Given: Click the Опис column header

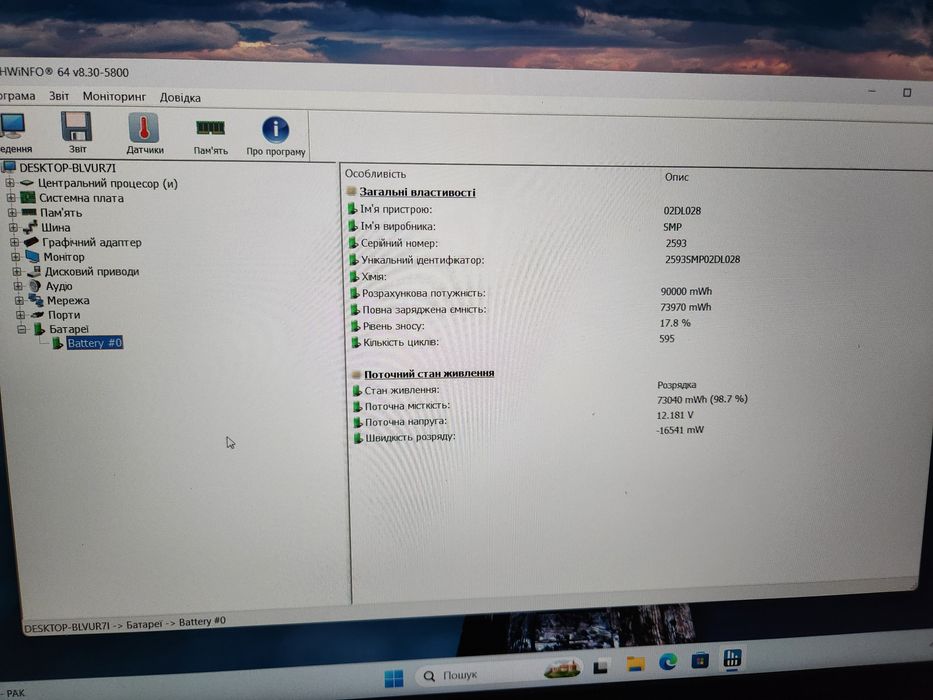Looking at the screenshot, I should [677, 177].
